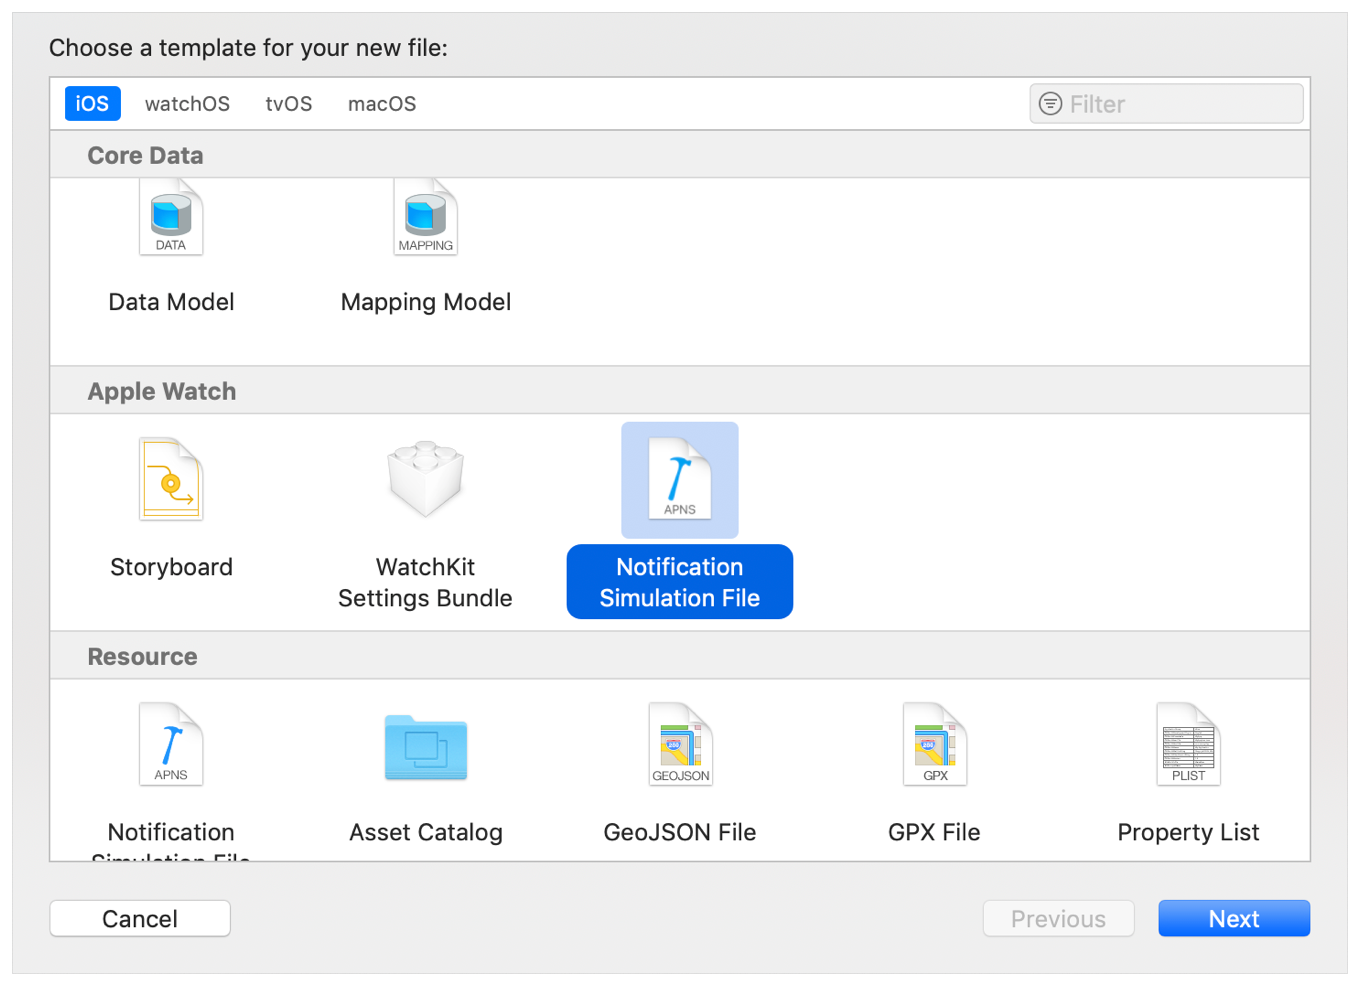The height and width of the screenshot is (986, 1360).
Task: Click the GeoJSON File label
Action: tap(680, 832)
